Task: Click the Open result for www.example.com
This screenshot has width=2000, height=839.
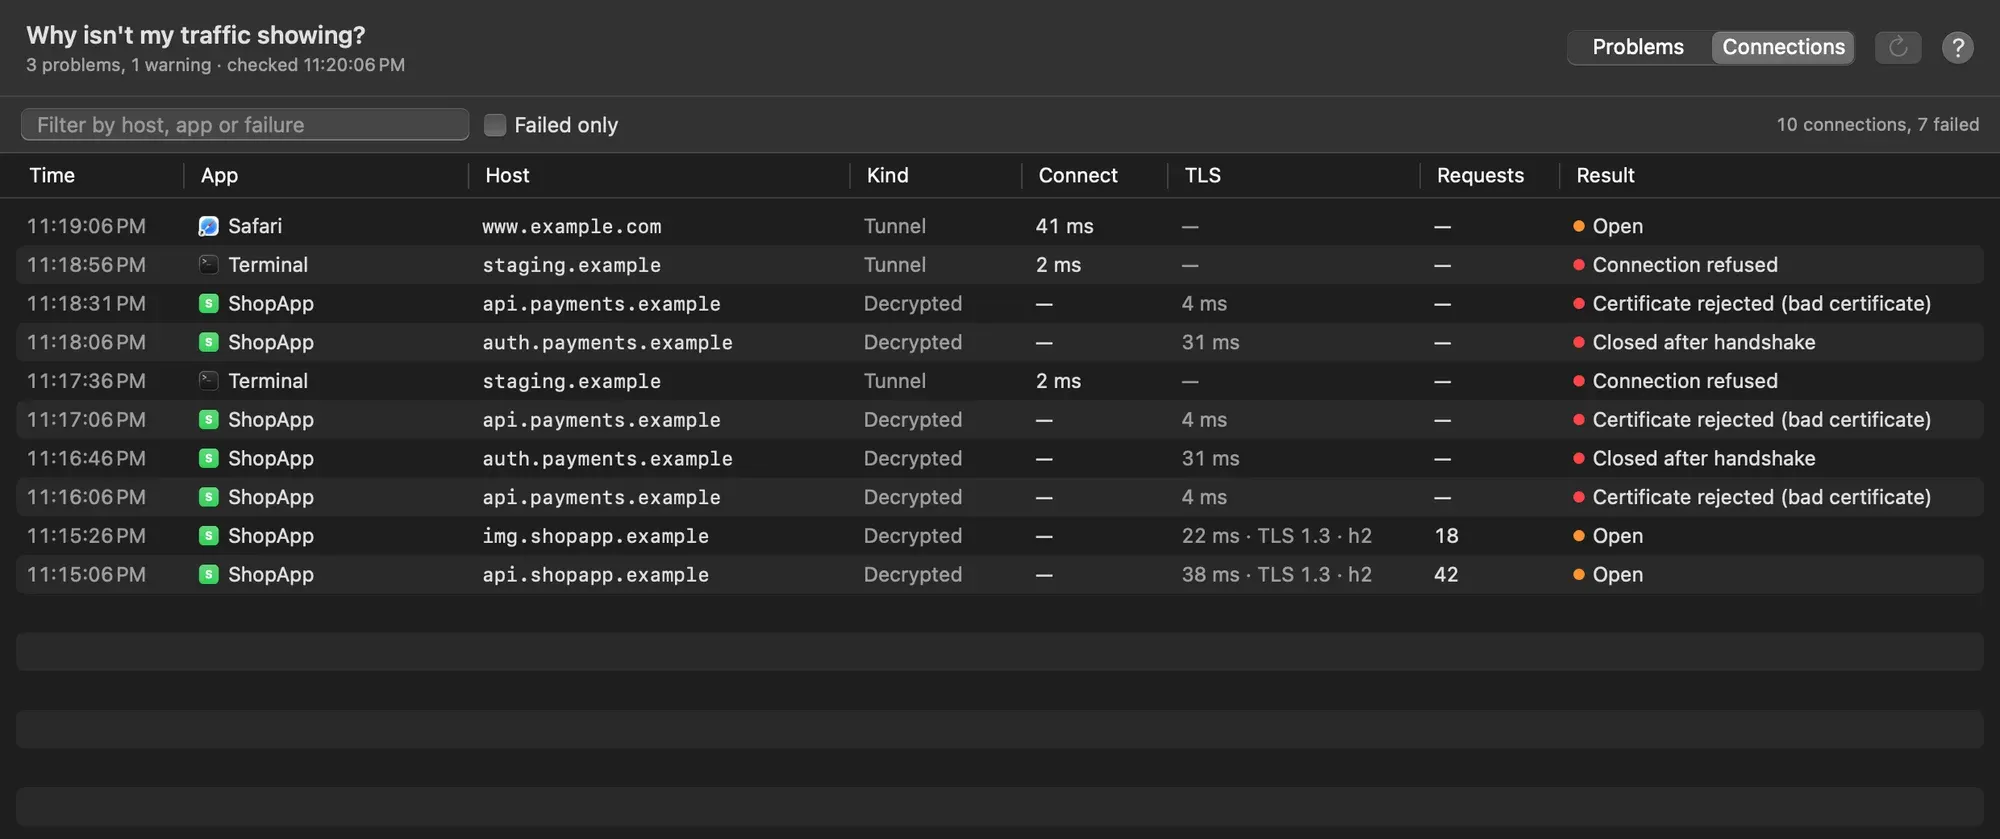Action: [1617, 226]
